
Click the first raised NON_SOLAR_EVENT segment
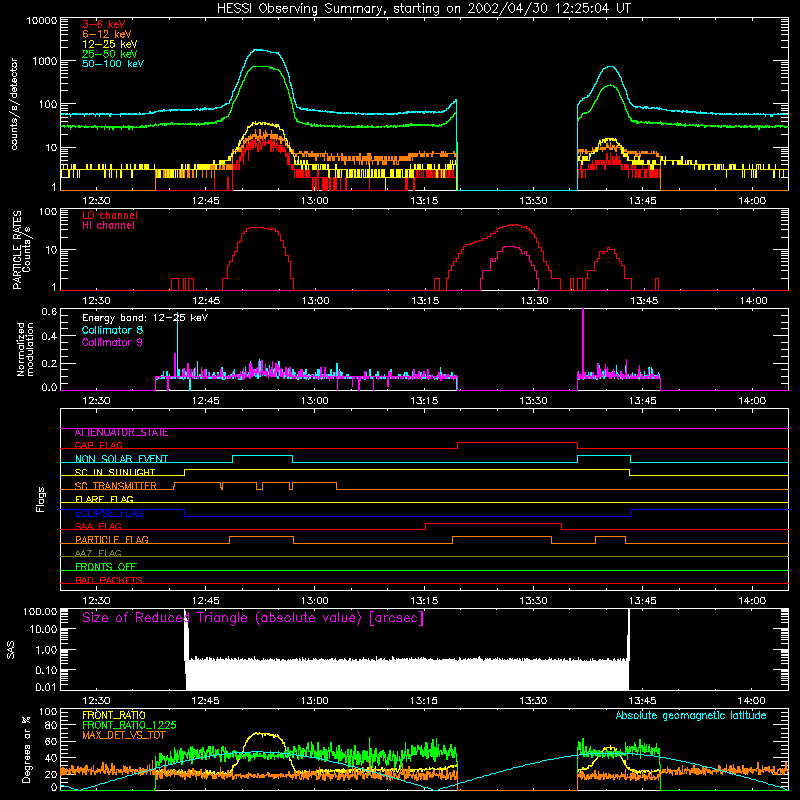[x=262, y=456]
